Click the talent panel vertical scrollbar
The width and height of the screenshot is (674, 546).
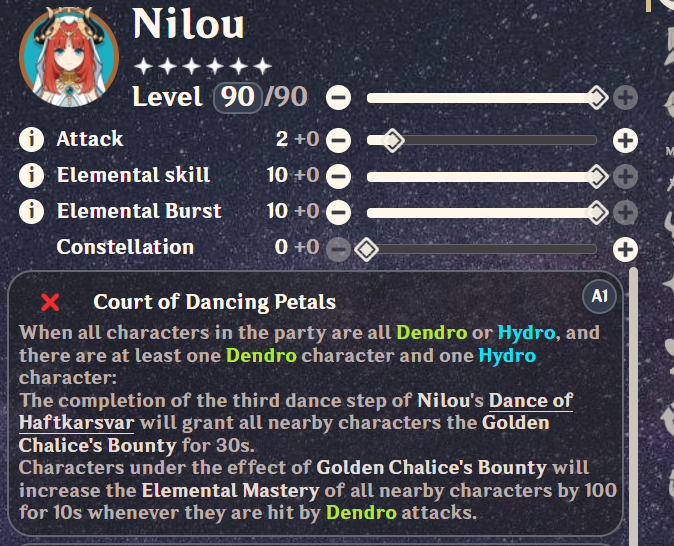tap(632, 400)
